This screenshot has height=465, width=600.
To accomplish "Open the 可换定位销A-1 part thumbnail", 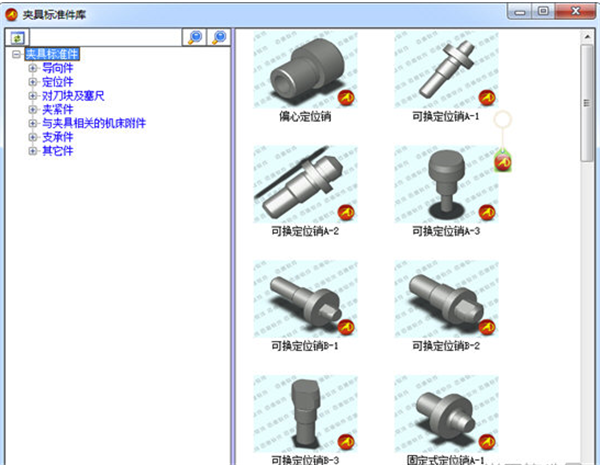I will (x=446, y=70).
